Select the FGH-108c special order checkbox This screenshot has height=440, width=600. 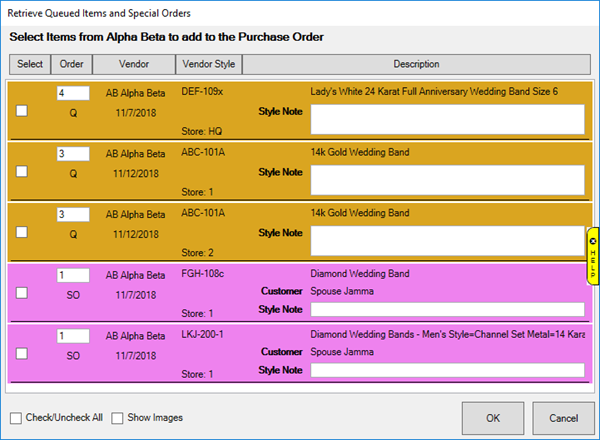pos(23,292)
